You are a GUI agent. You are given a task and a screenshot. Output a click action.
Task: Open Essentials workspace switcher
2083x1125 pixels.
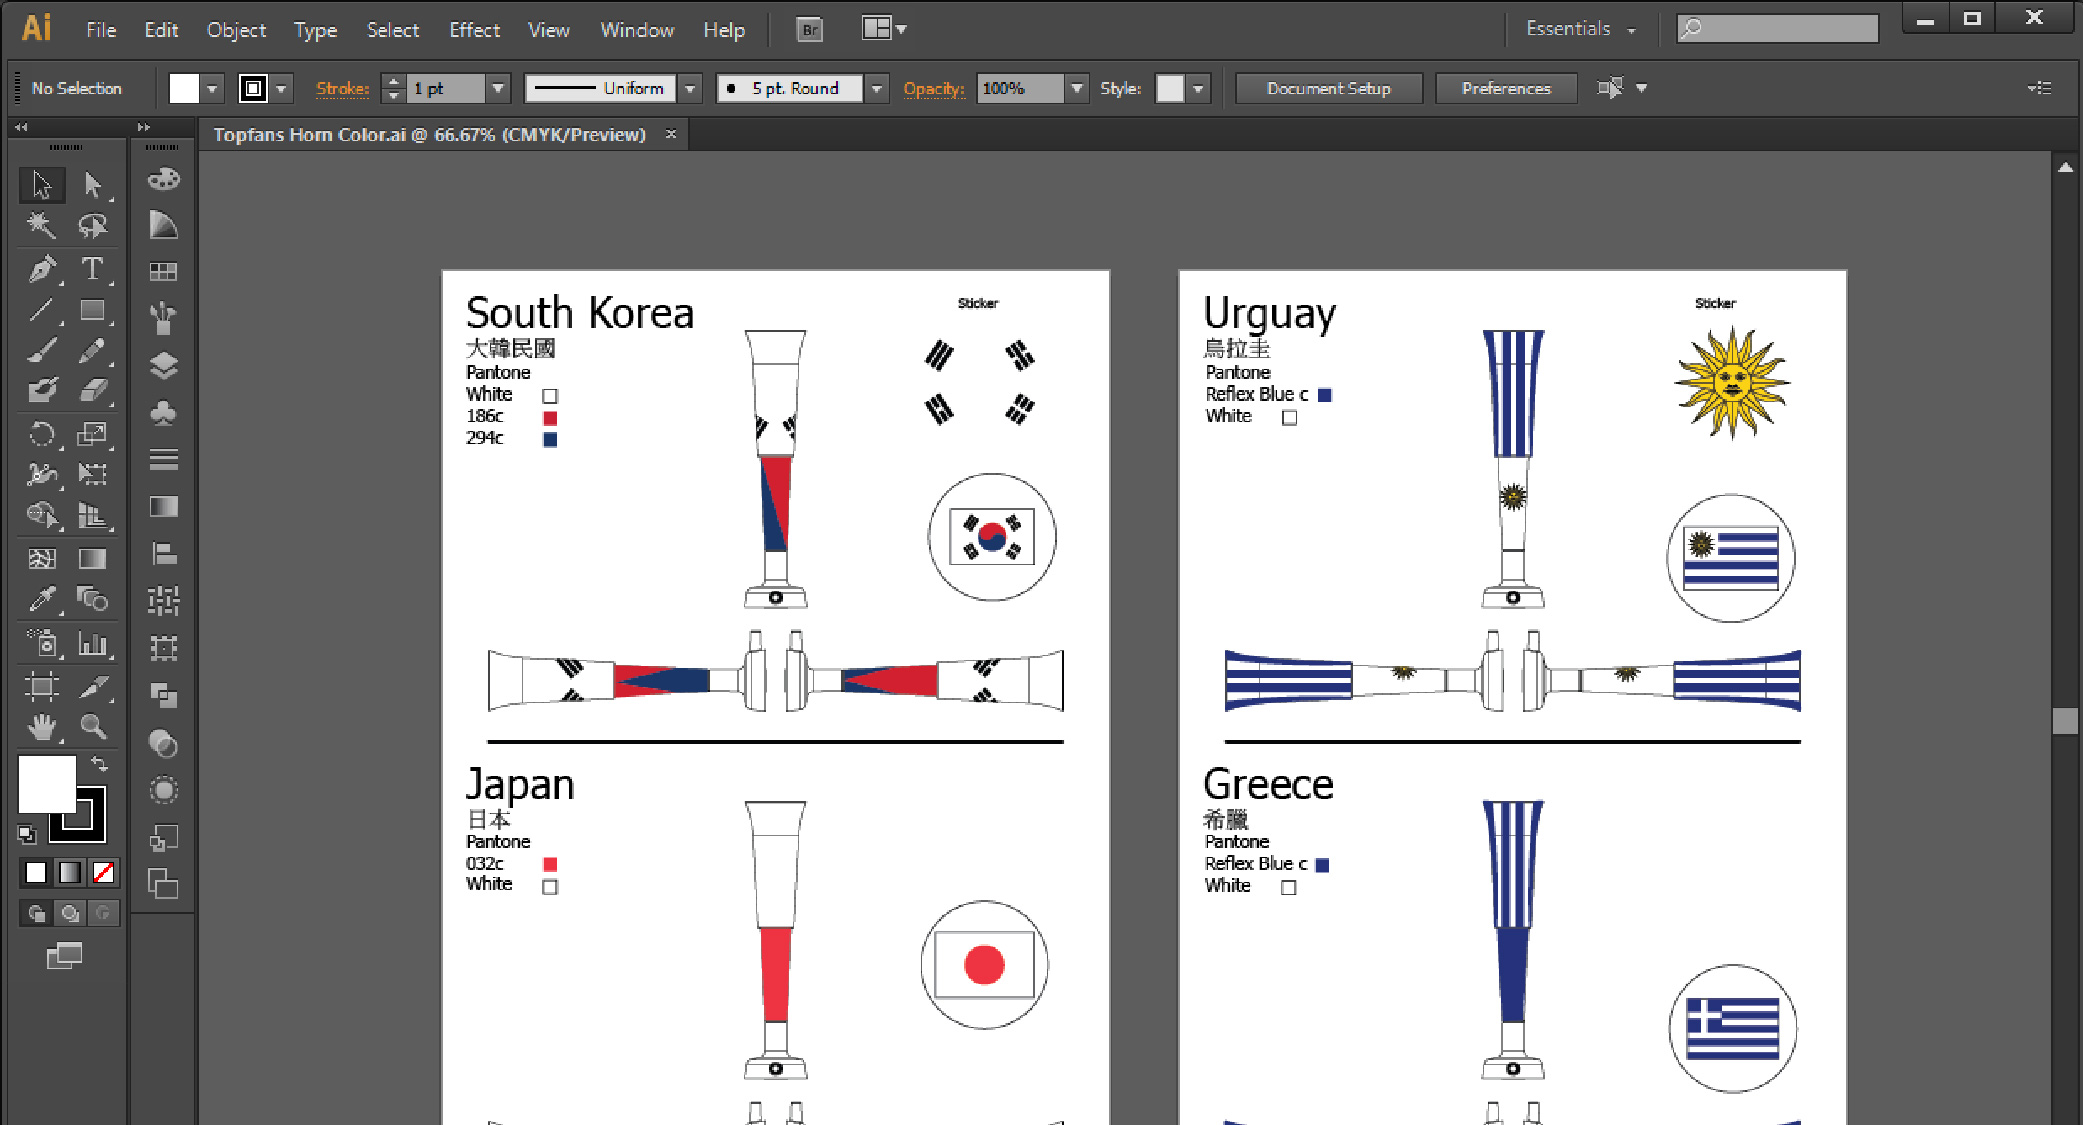(1580, 29)
